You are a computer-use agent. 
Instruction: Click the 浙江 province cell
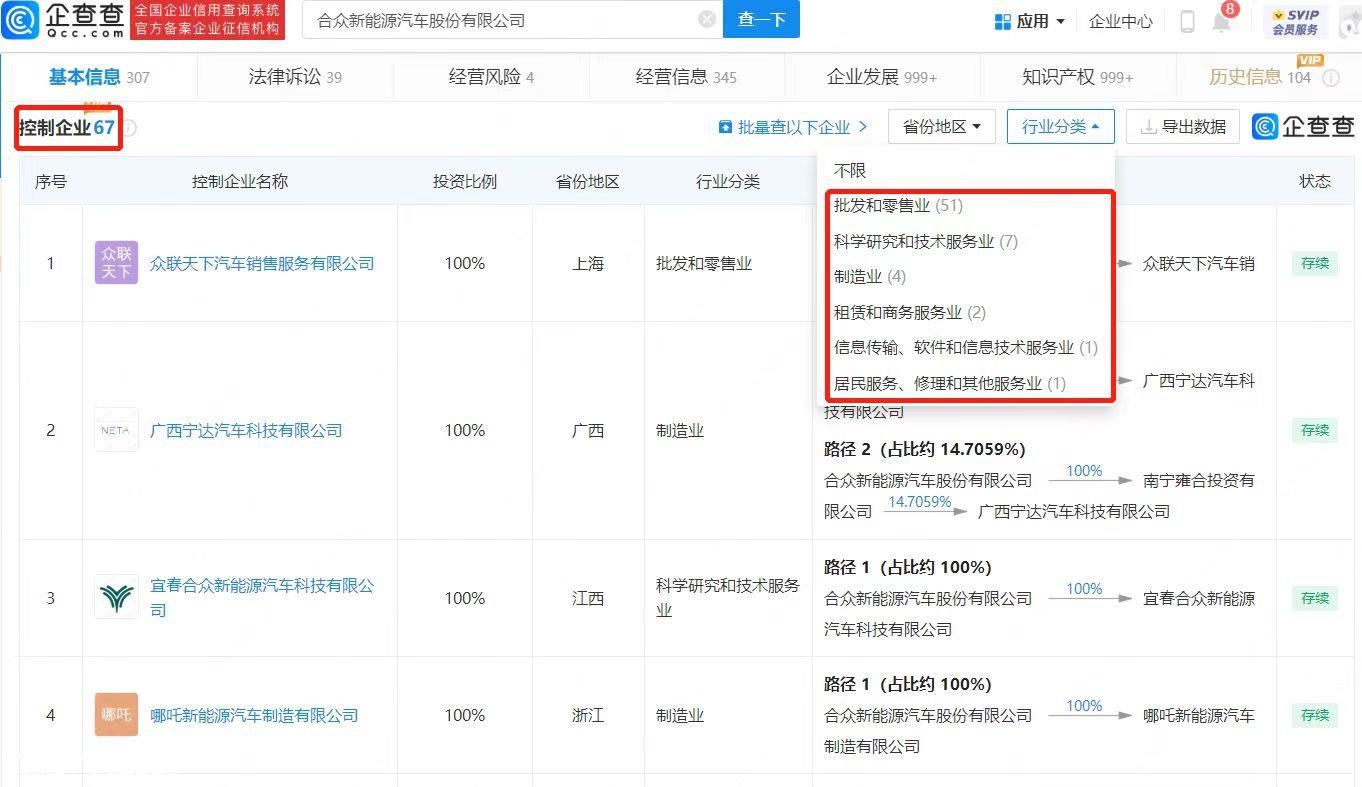(x=588, y=715)
